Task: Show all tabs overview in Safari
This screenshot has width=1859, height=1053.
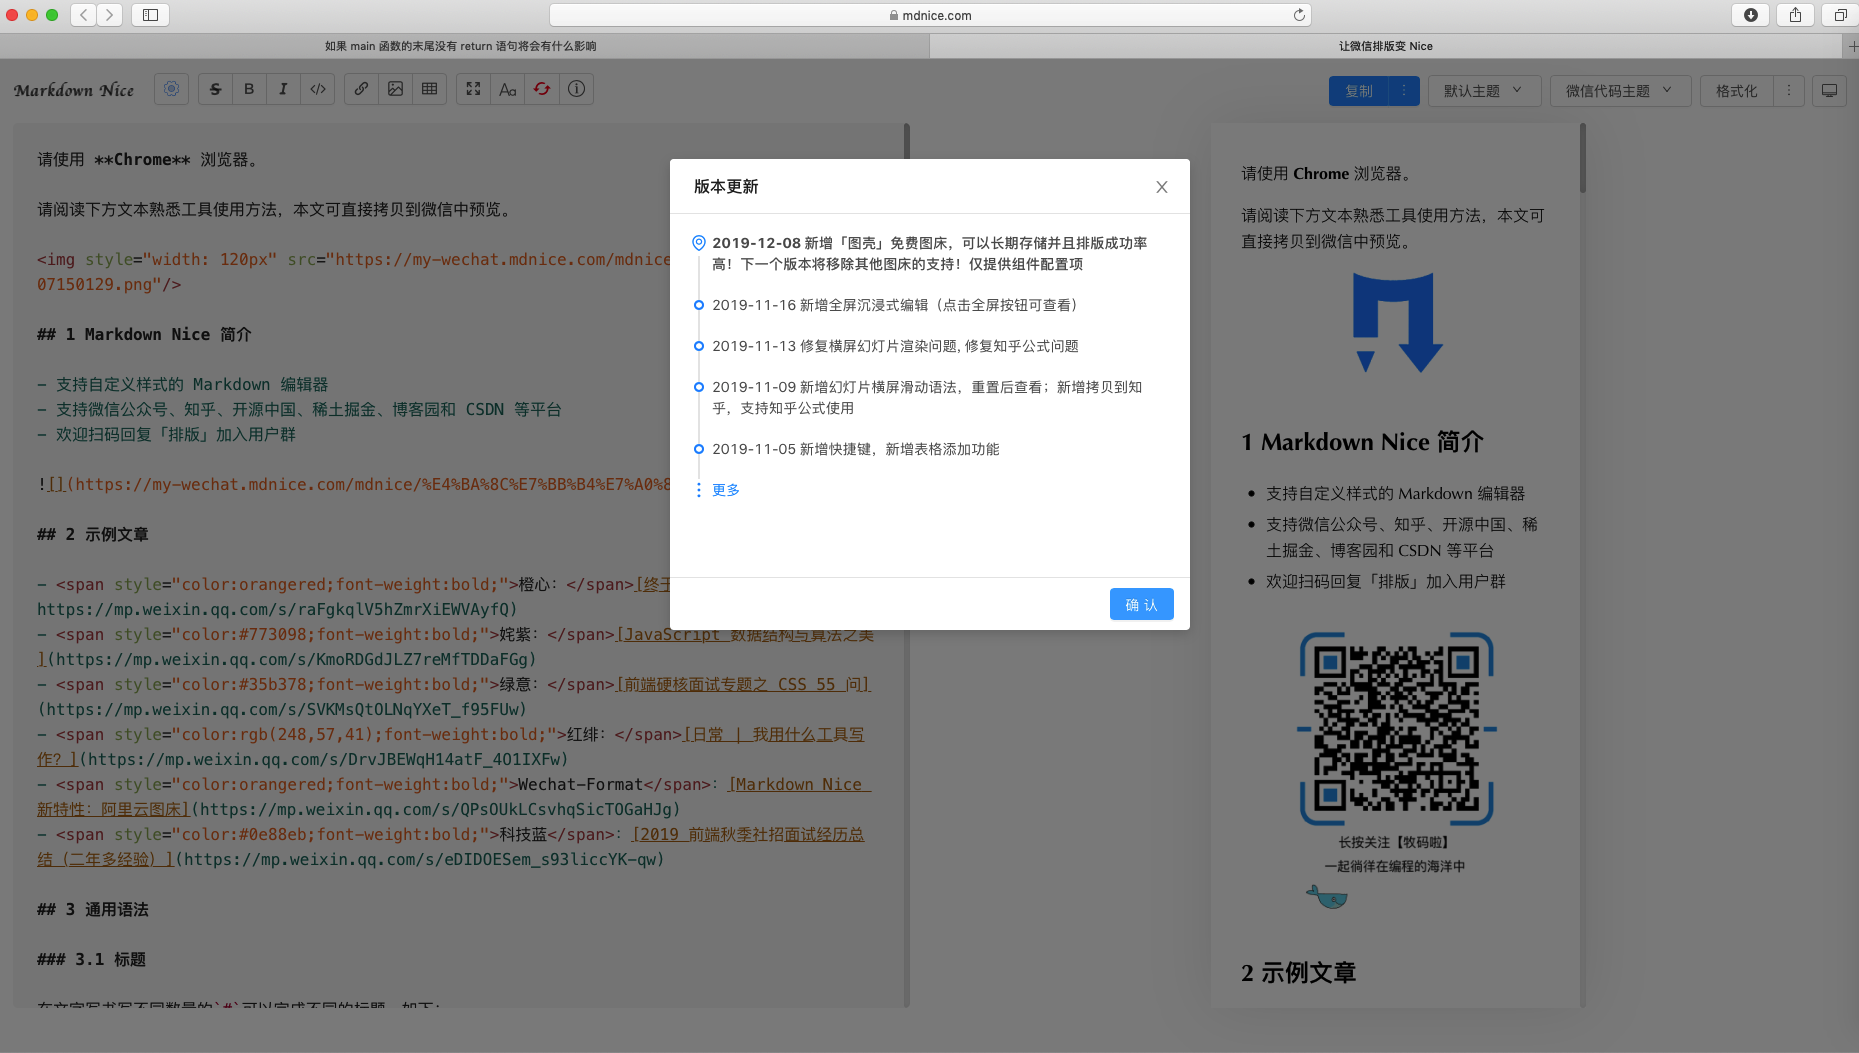Action: (x=1840, y=15)
